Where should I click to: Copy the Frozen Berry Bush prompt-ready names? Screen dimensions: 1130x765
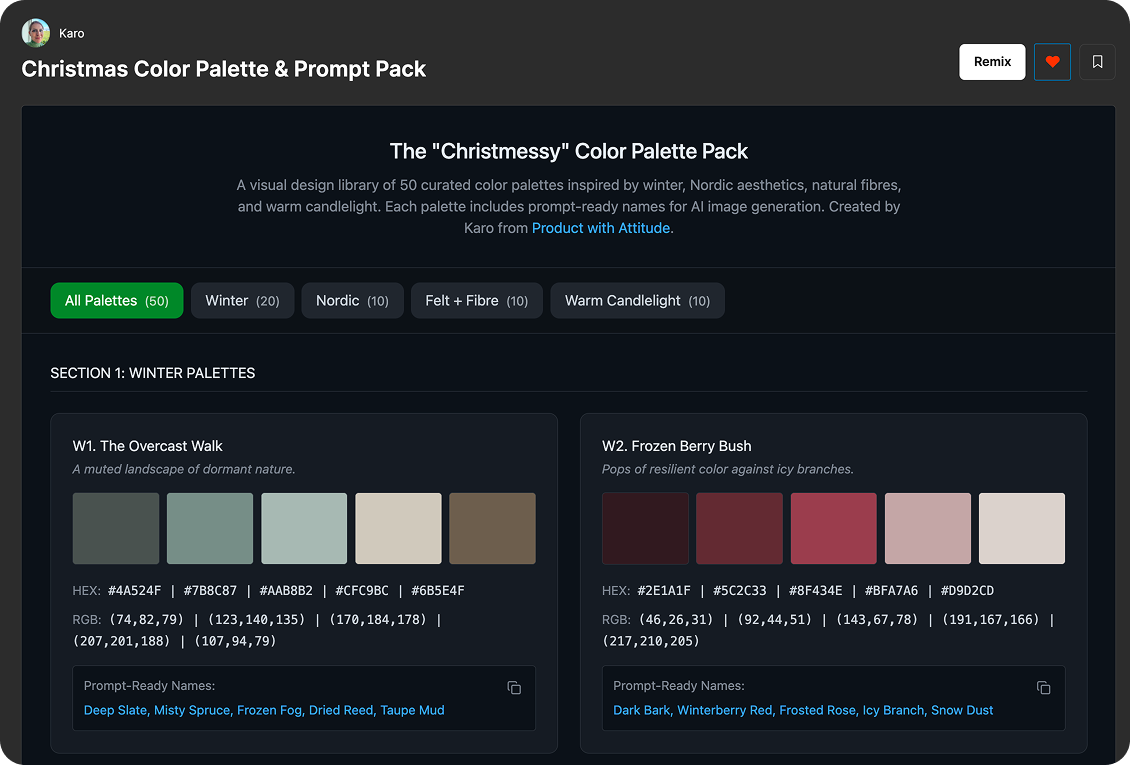1044,688
